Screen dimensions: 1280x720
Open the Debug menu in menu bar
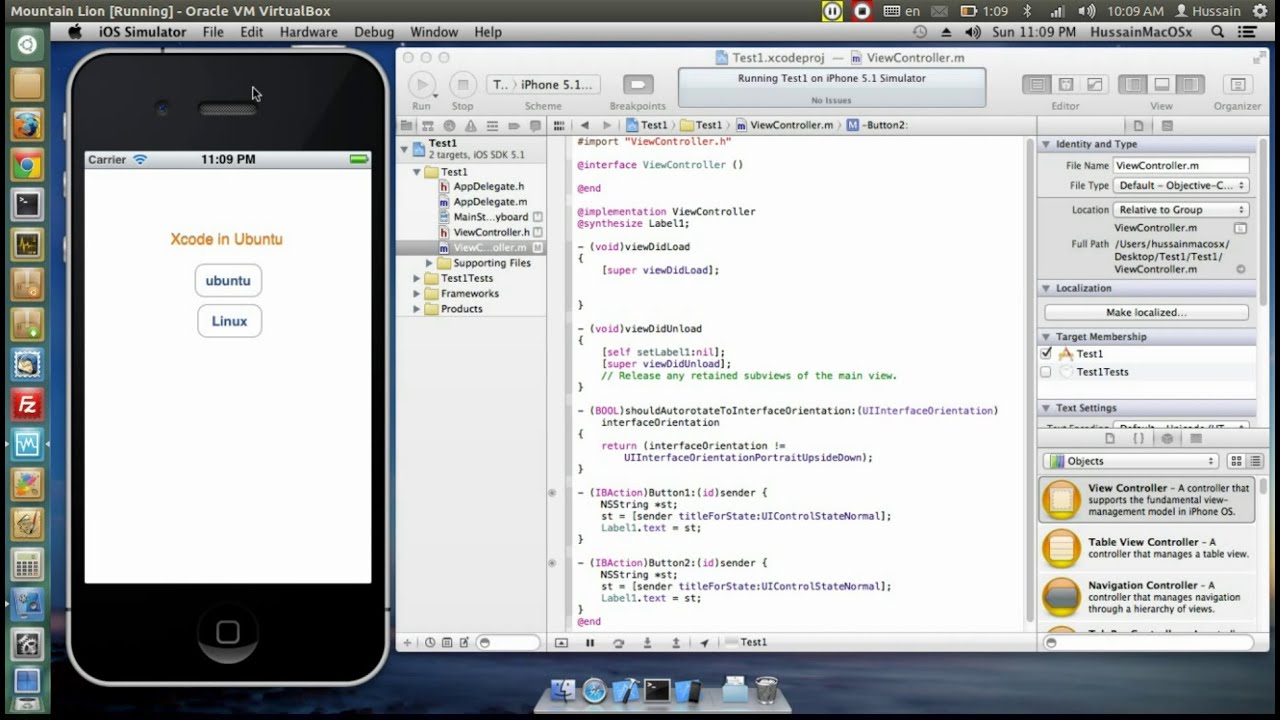(x=374, y=32)
